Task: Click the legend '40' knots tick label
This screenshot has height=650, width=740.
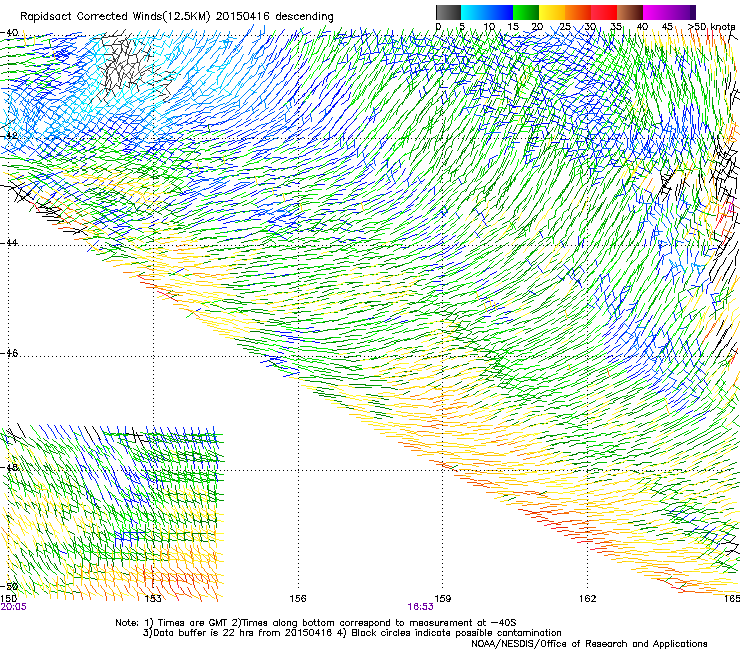Action: pyautogui.click(x=642, y=27)
